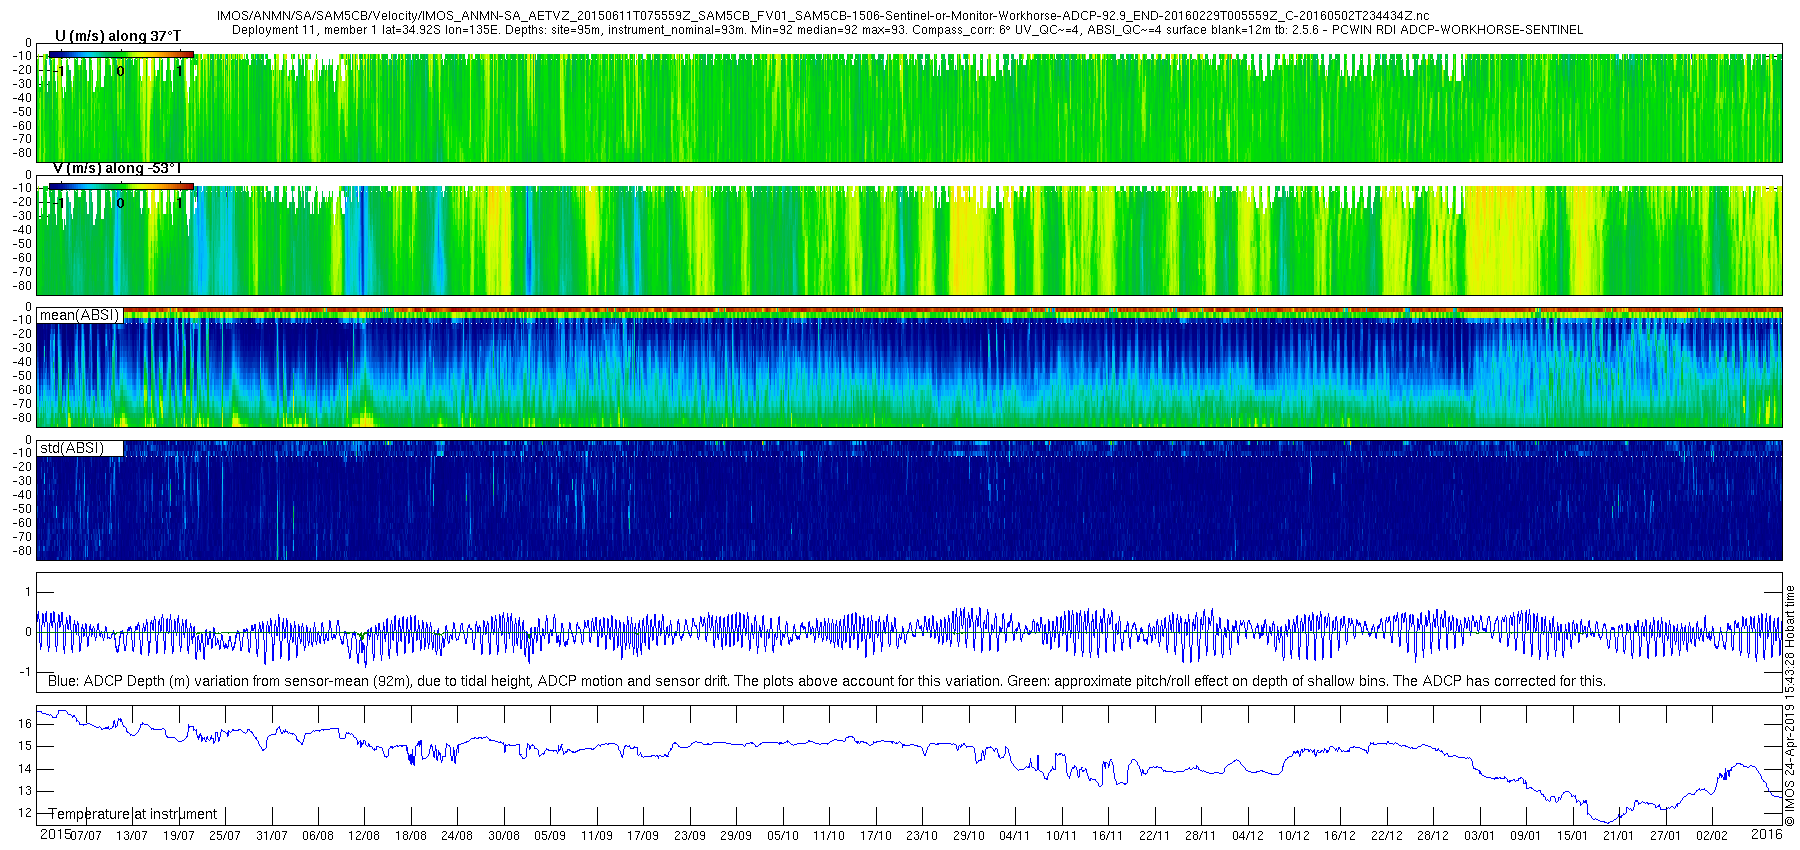Pick the 04/12 date tick label
Viewport: 1800px width, 850px height.
pos(1247,836)
